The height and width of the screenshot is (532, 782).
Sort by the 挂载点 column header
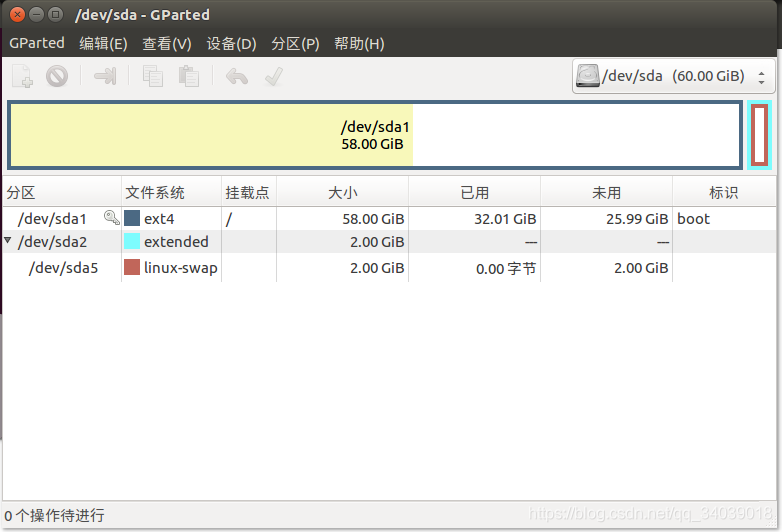click(249, 192)
